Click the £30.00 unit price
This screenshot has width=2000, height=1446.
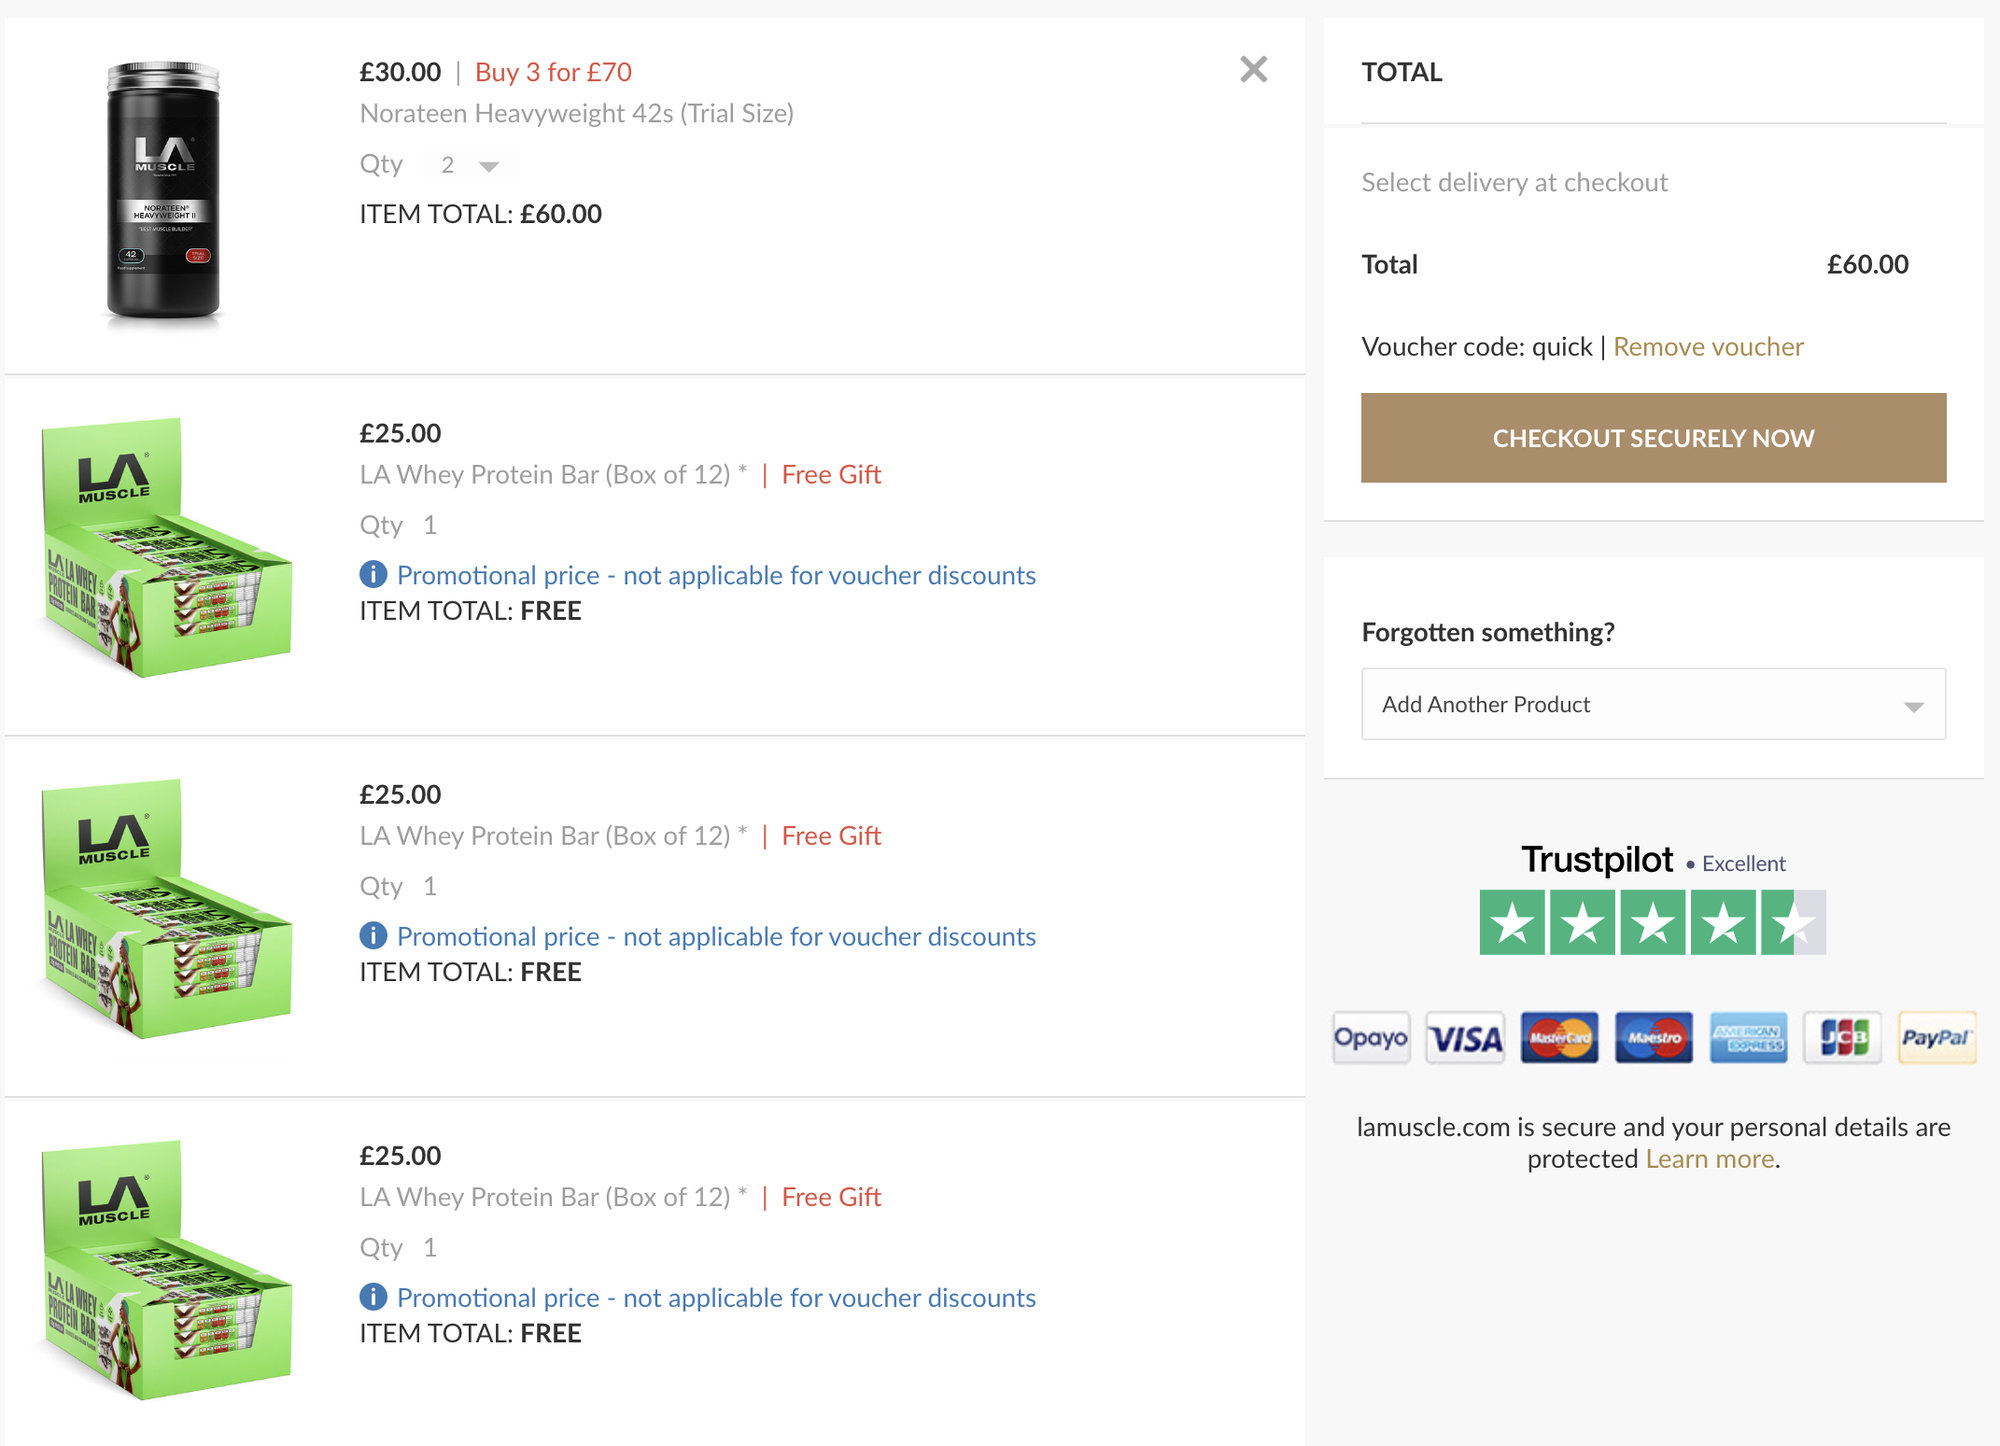pyautogui.click(x=400, y=72)
